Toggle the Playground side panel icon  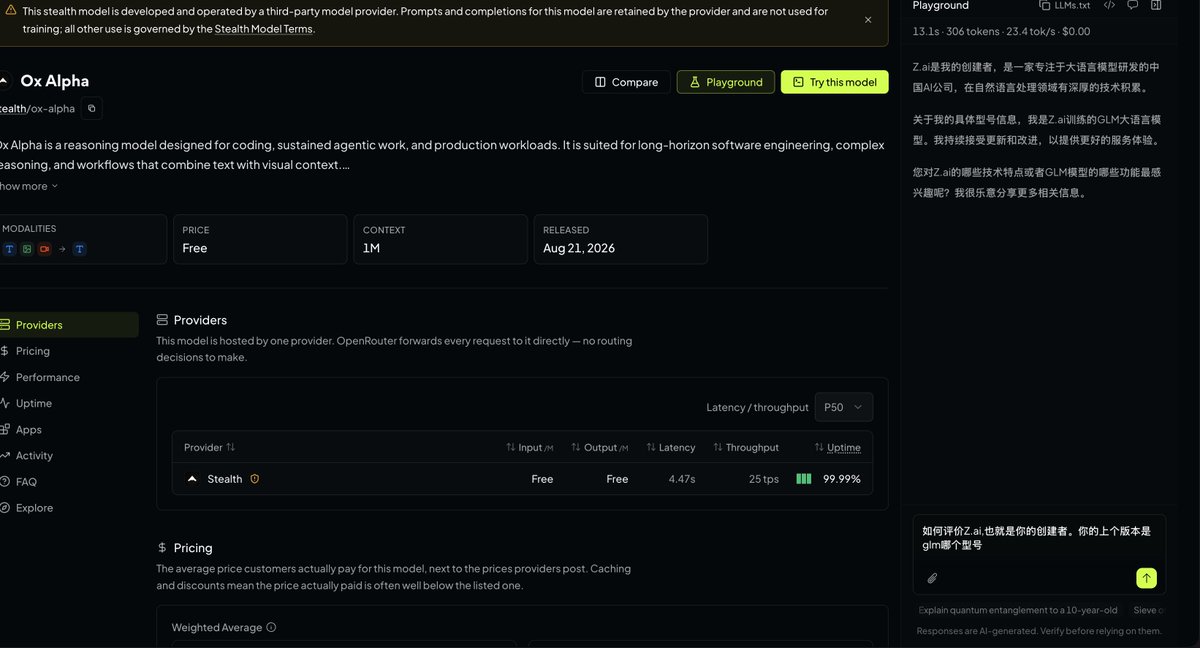1155,5
